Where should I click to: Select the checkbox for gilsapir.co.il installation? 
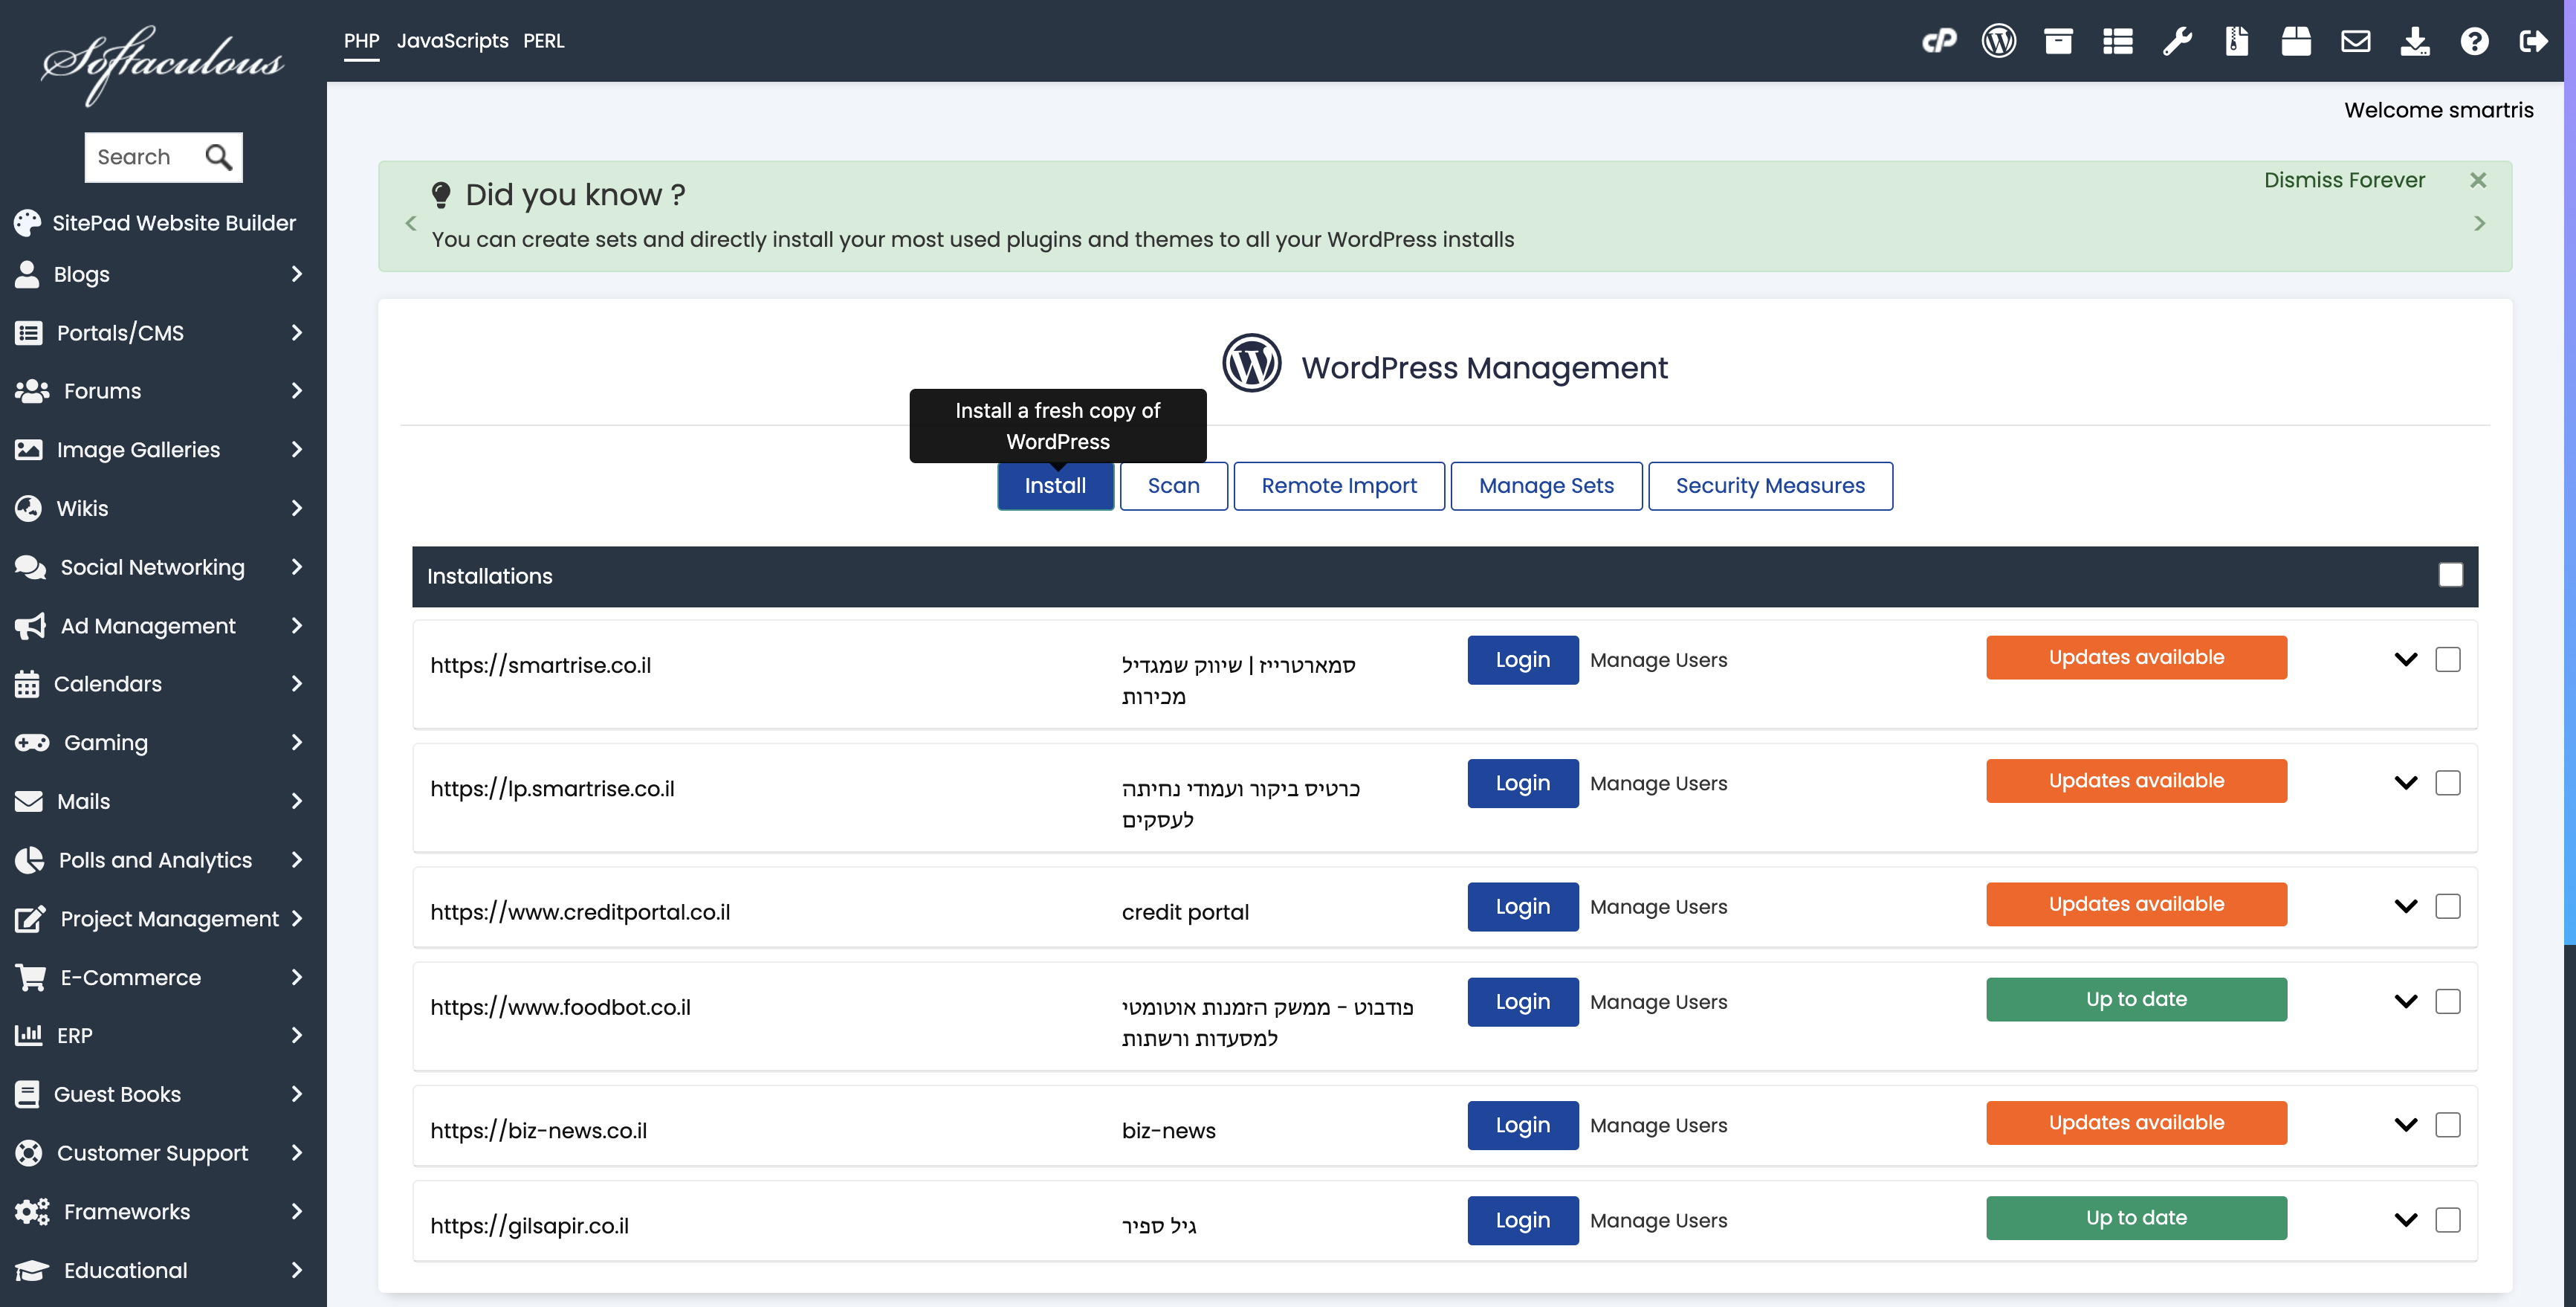click(x=2447, y=1220)
